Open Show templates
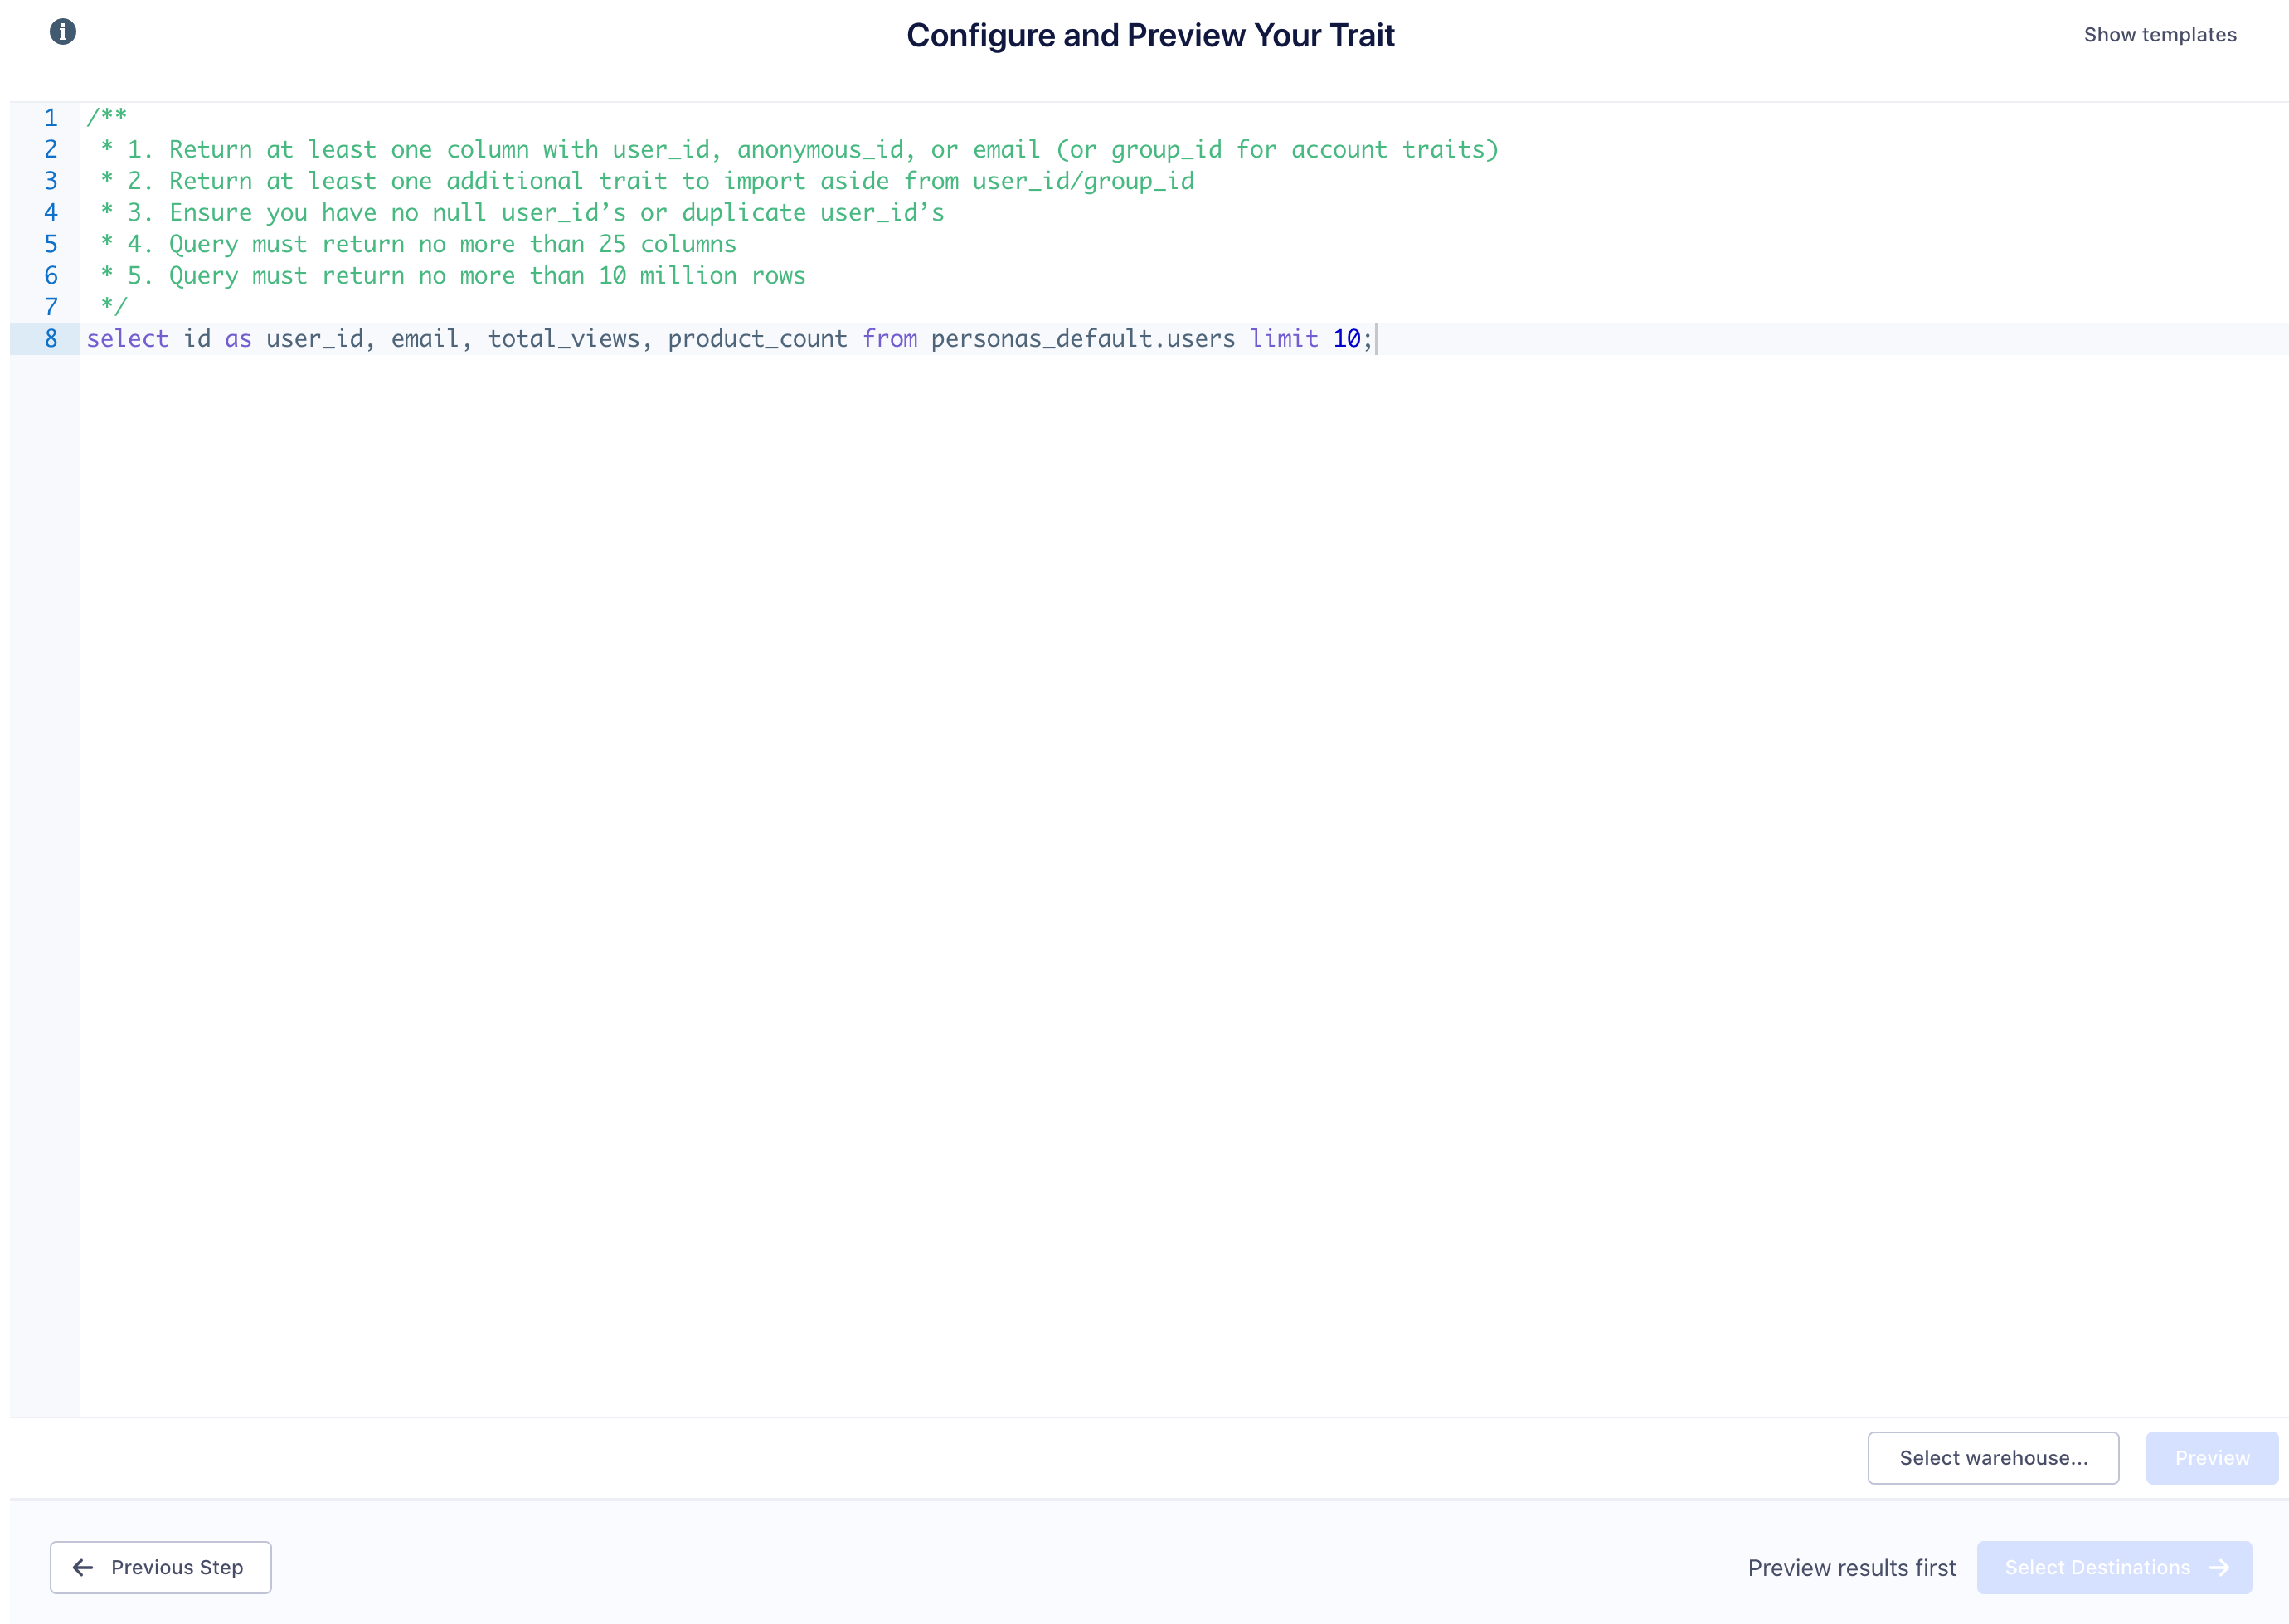This screenshot has height=1624, width=2289. point(2161,33)
